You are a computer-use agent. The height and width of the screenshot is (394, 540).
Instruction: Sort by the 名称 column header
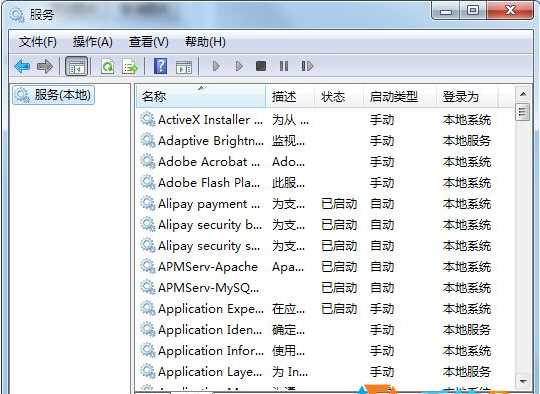(201, 96)
